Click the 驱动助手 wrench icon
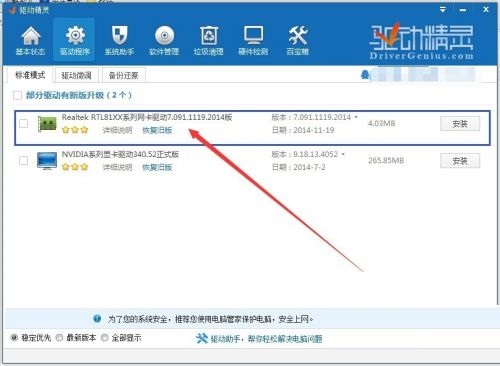The height and width of the screenshot is (366, 500). (202, 339)
